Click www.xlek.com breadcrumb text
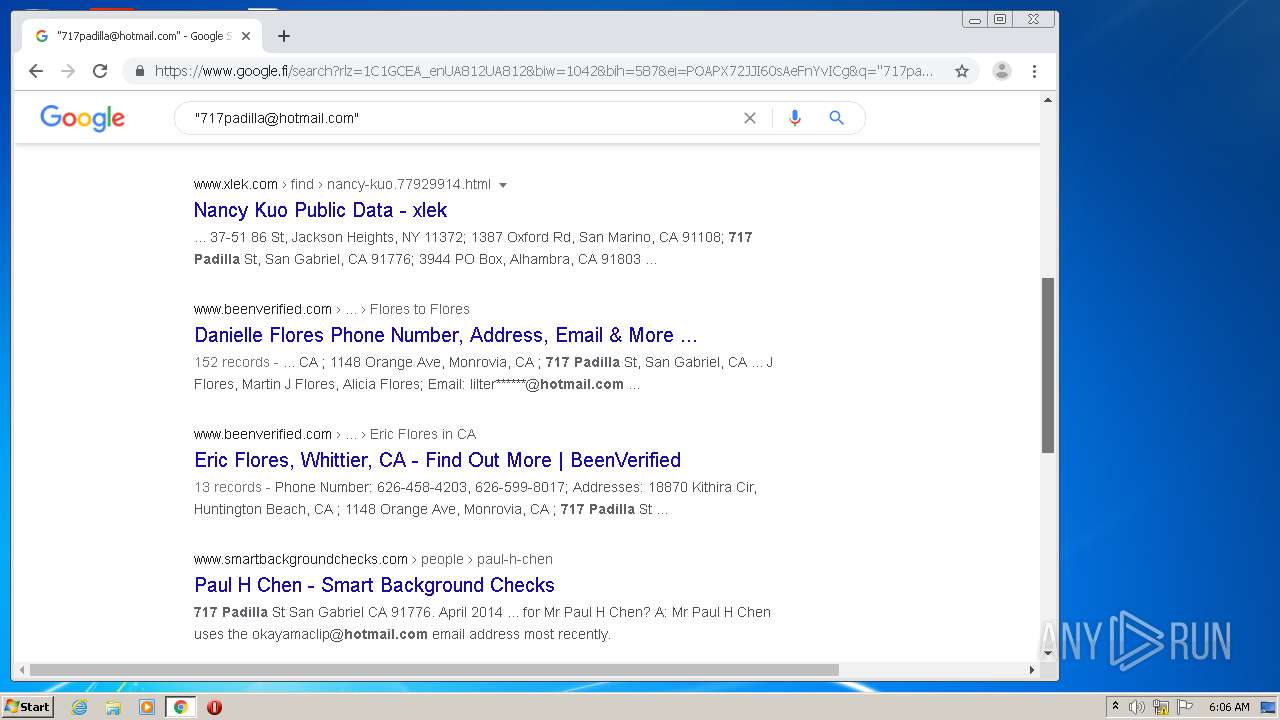Screen dimensions: 1280x720 tap(236, 184)
